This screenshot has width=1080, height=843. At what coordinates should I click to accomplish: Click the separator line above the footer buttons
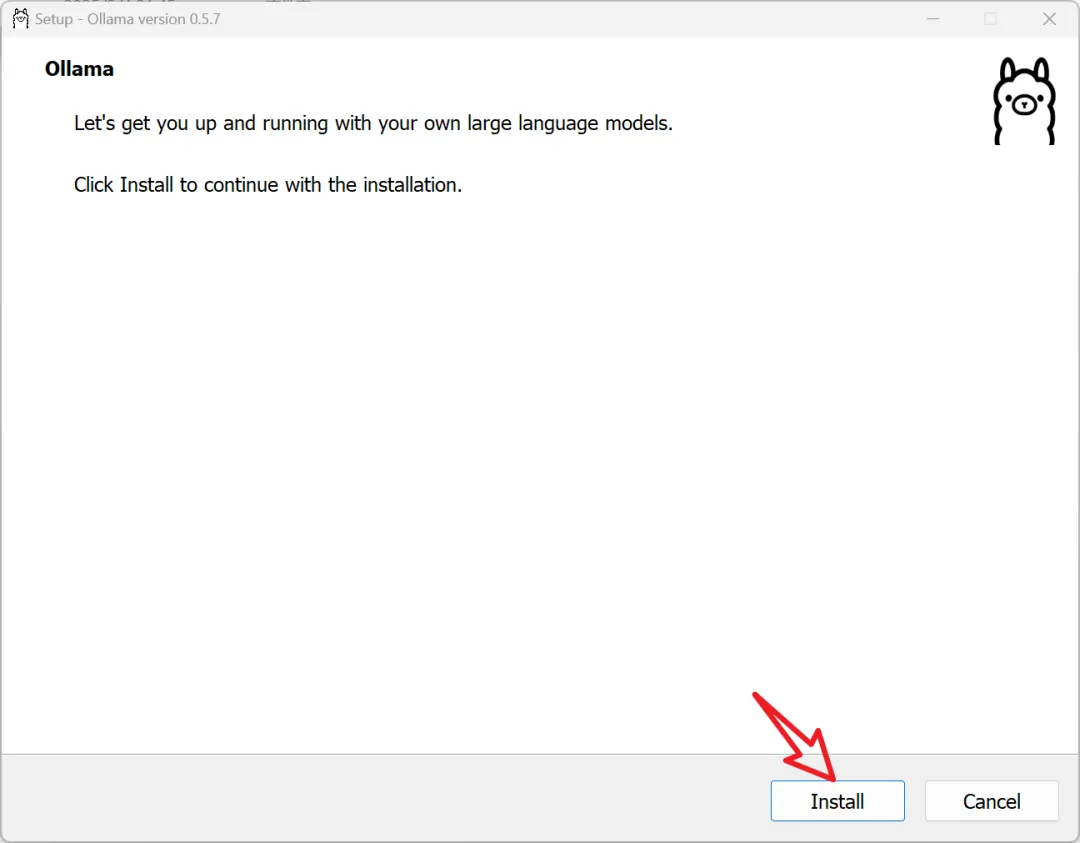(x=400, y=754)
